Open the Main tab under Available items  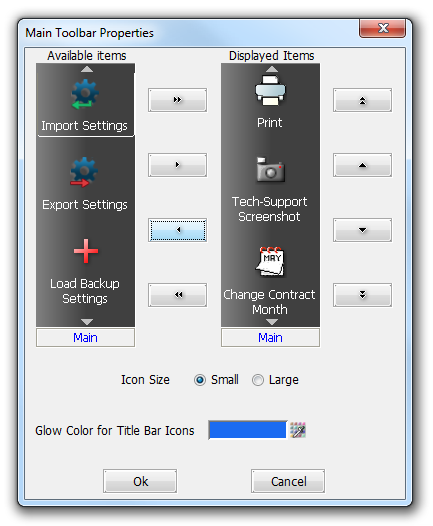(x=86, y=337)
